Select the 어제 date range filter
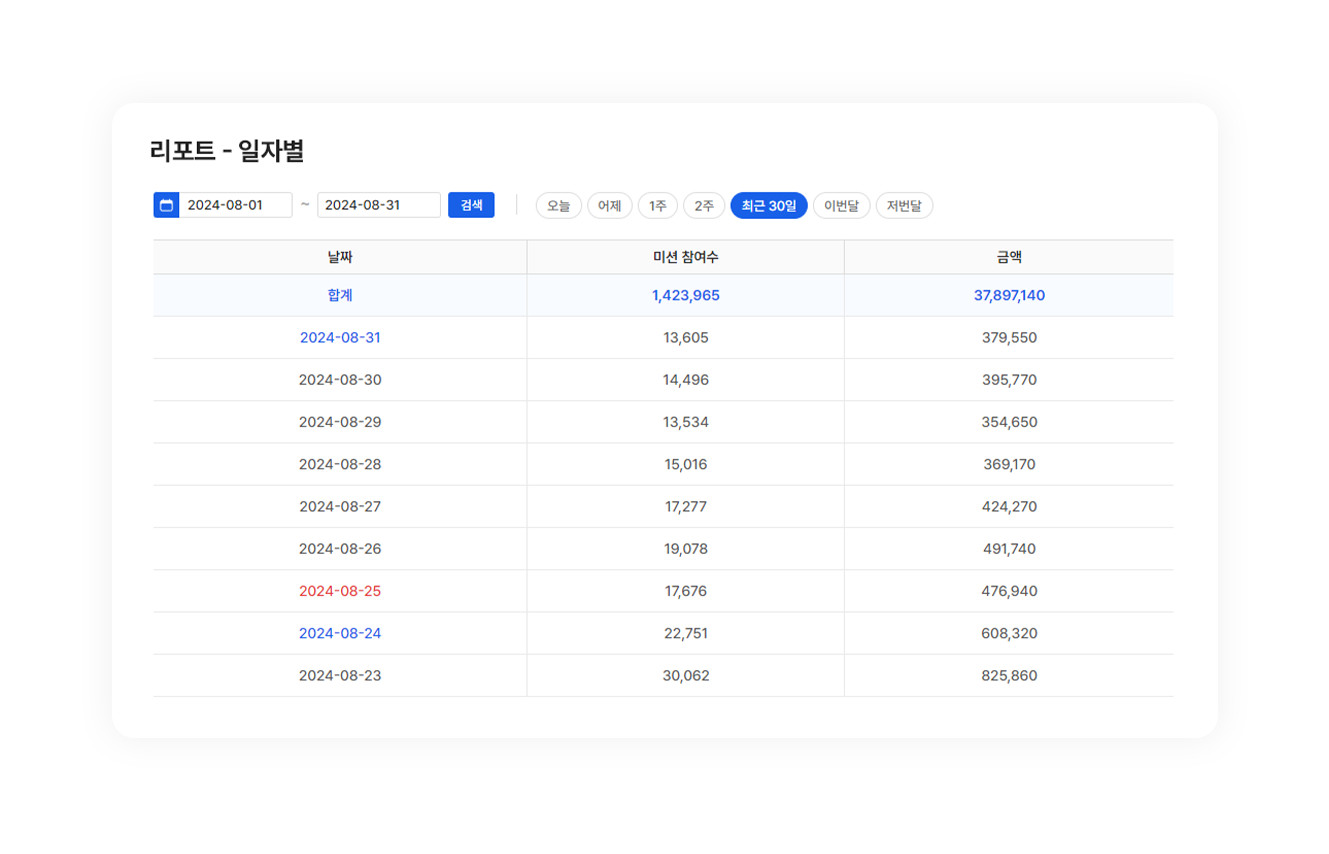Viewport: 1329px width, 854px height. (609, 206)
